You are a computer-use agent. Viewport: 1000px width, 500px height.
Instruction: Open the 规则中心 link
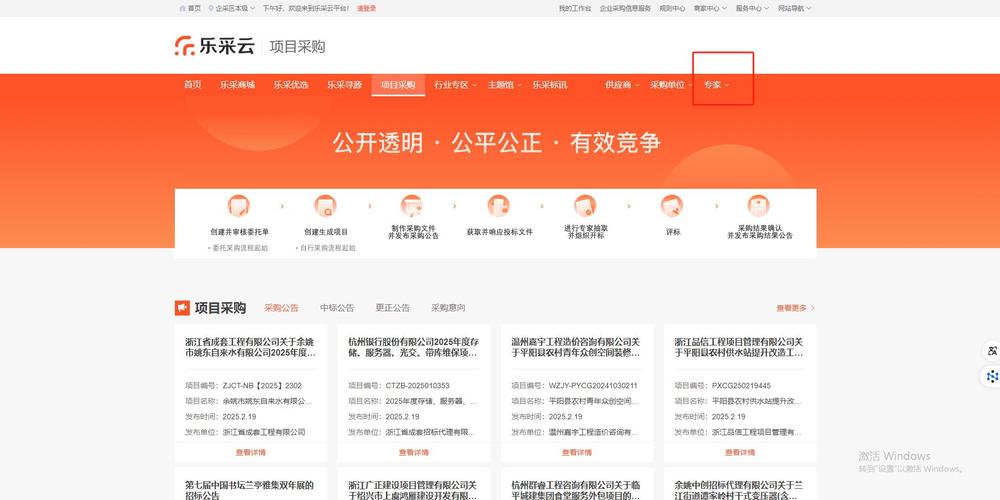tap(672, 8)
